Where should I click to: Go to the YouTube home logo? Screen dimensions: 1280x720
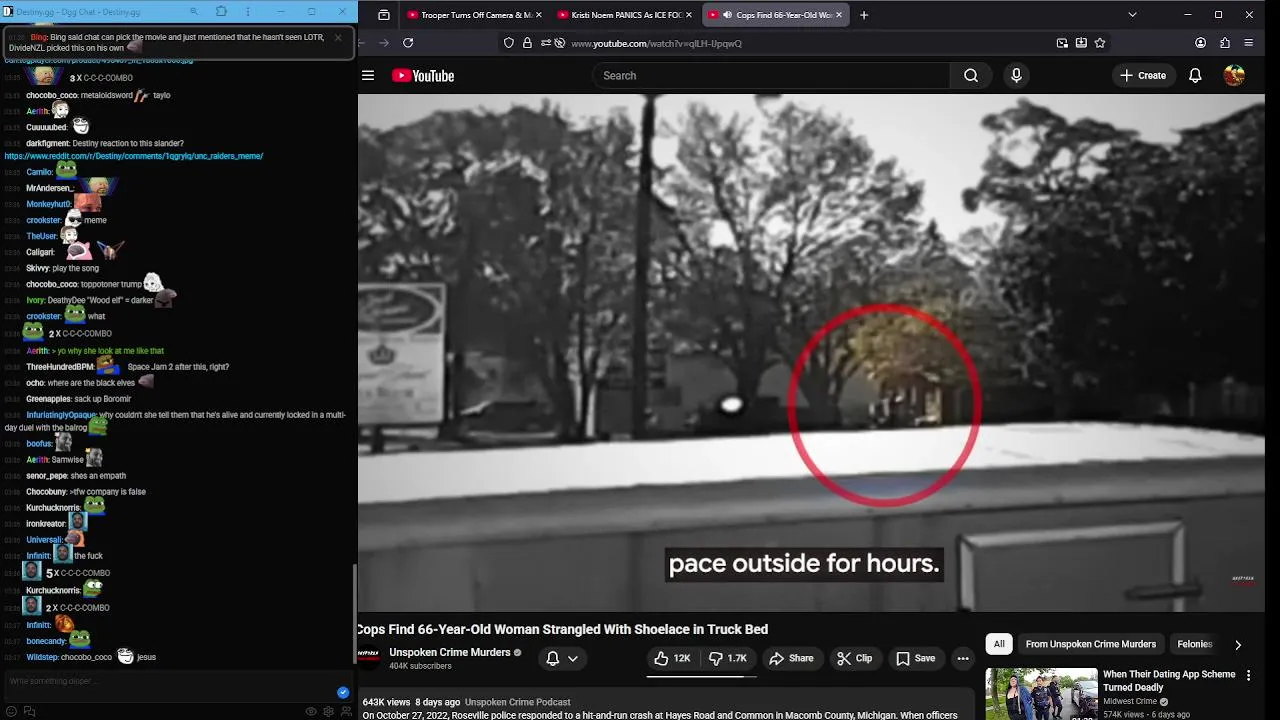(x=423, y=76)
